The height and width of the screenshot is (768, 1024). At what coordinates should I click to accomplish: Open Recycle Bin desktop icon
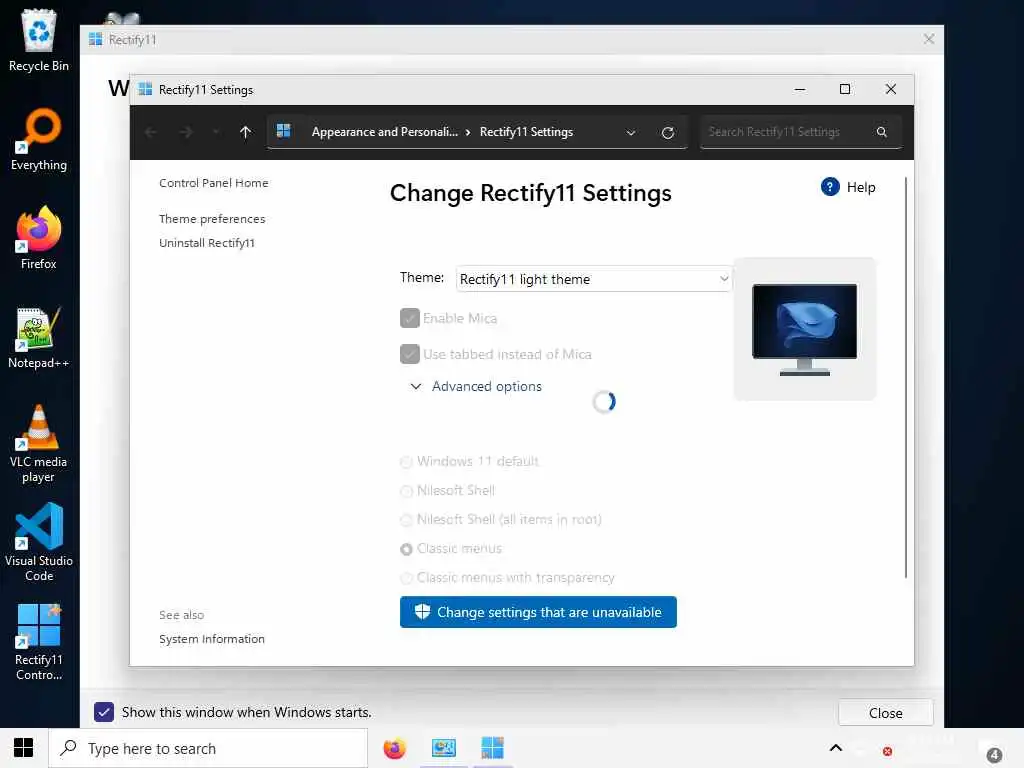39,40
